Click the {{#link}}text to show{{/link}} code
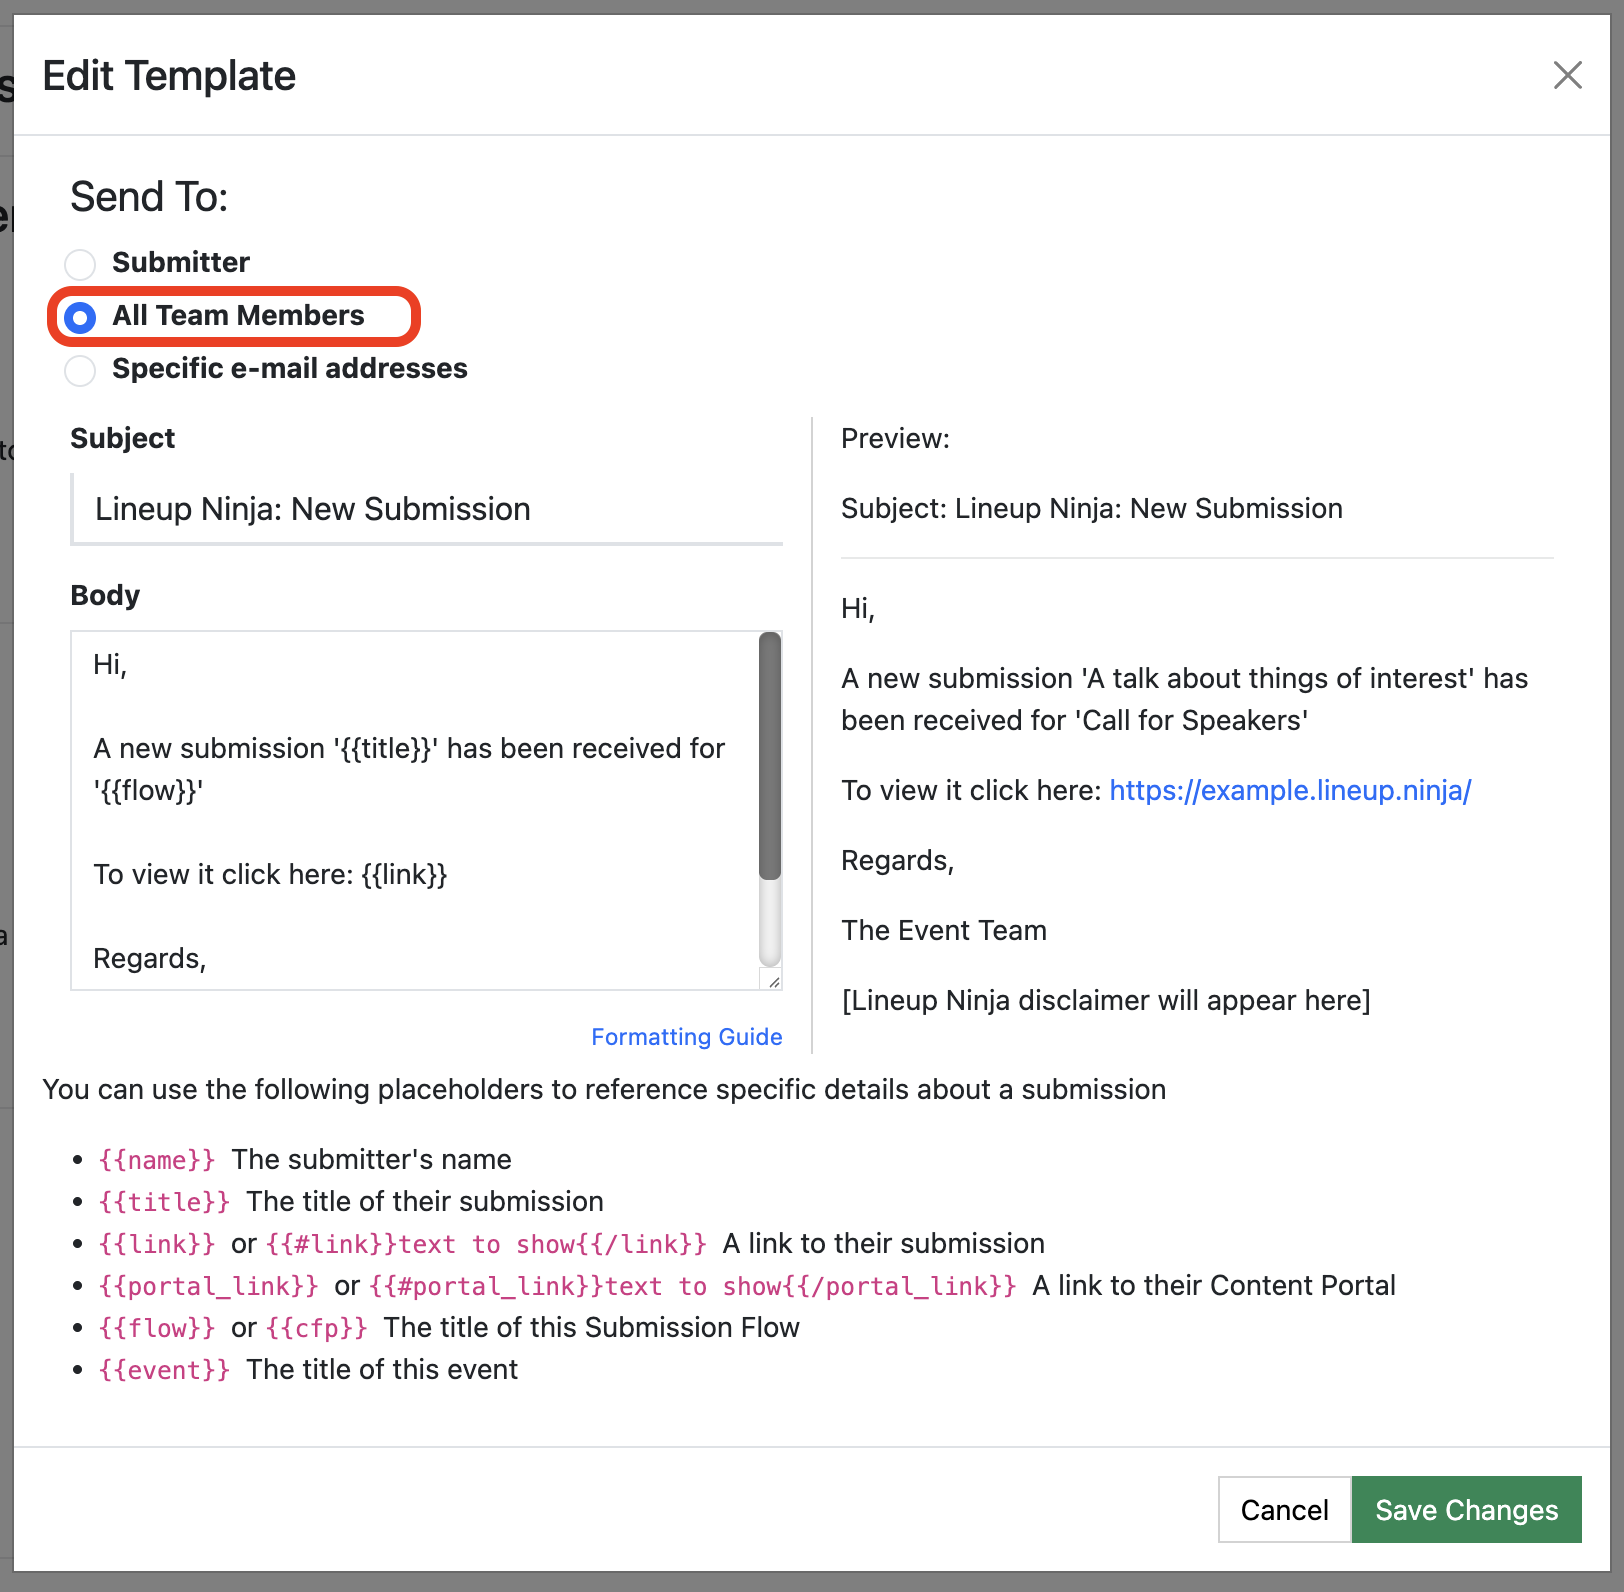 coord(486,1244)
